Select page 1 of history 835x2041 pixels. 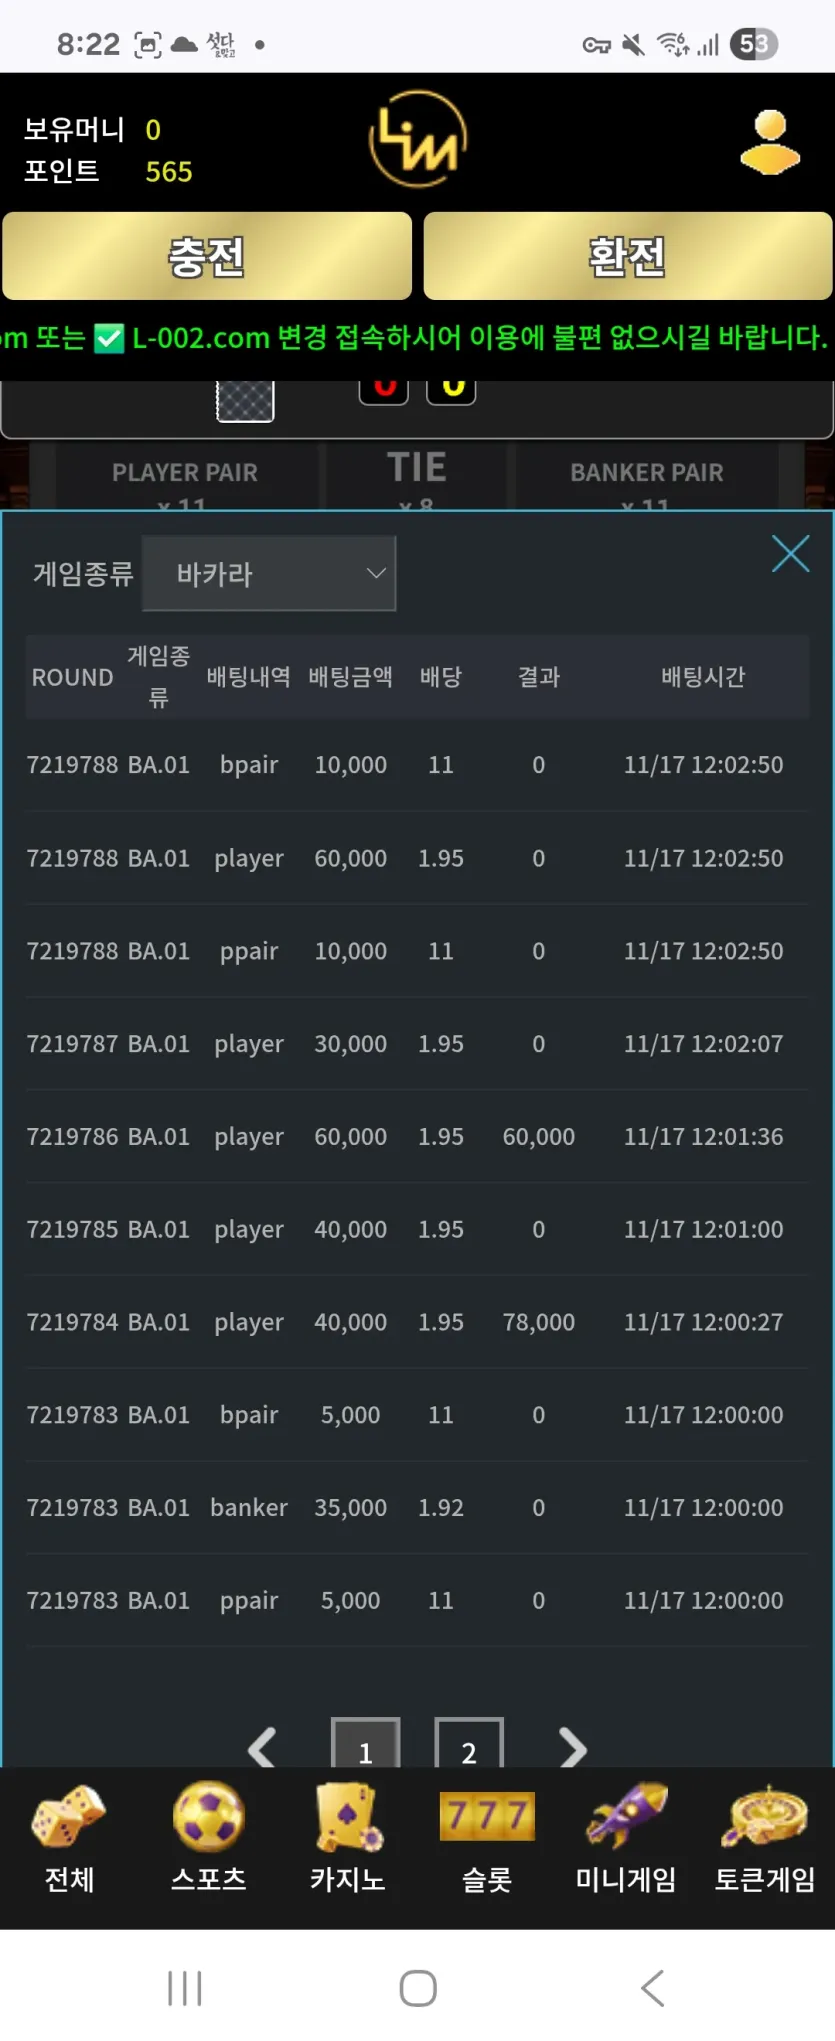(366, 1744)
